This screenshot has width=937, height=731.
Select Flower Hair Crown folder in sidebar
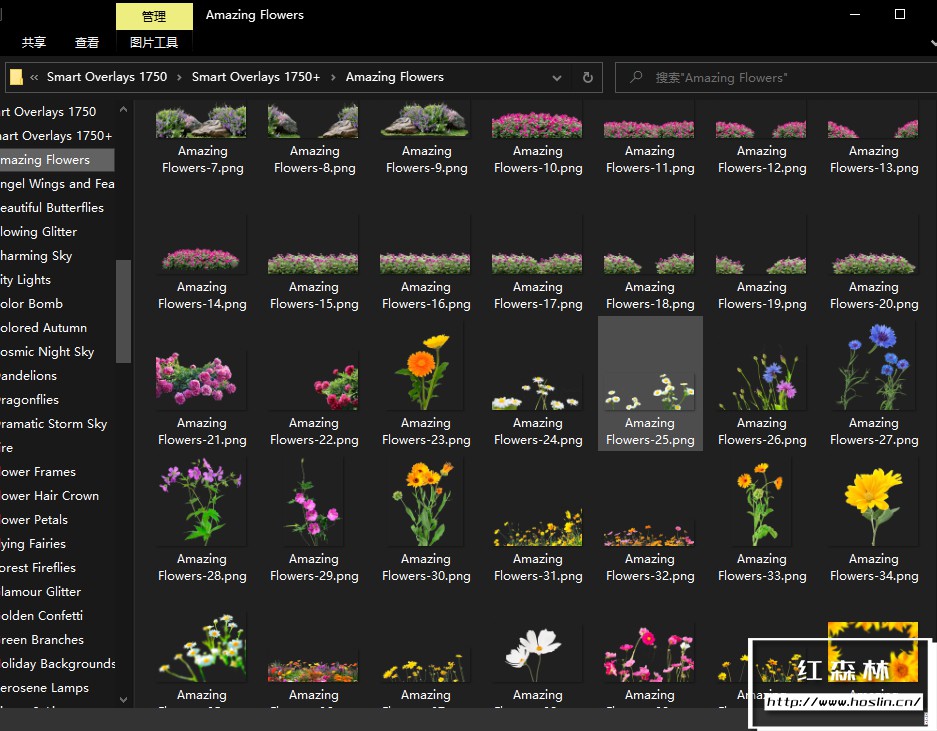50,496
